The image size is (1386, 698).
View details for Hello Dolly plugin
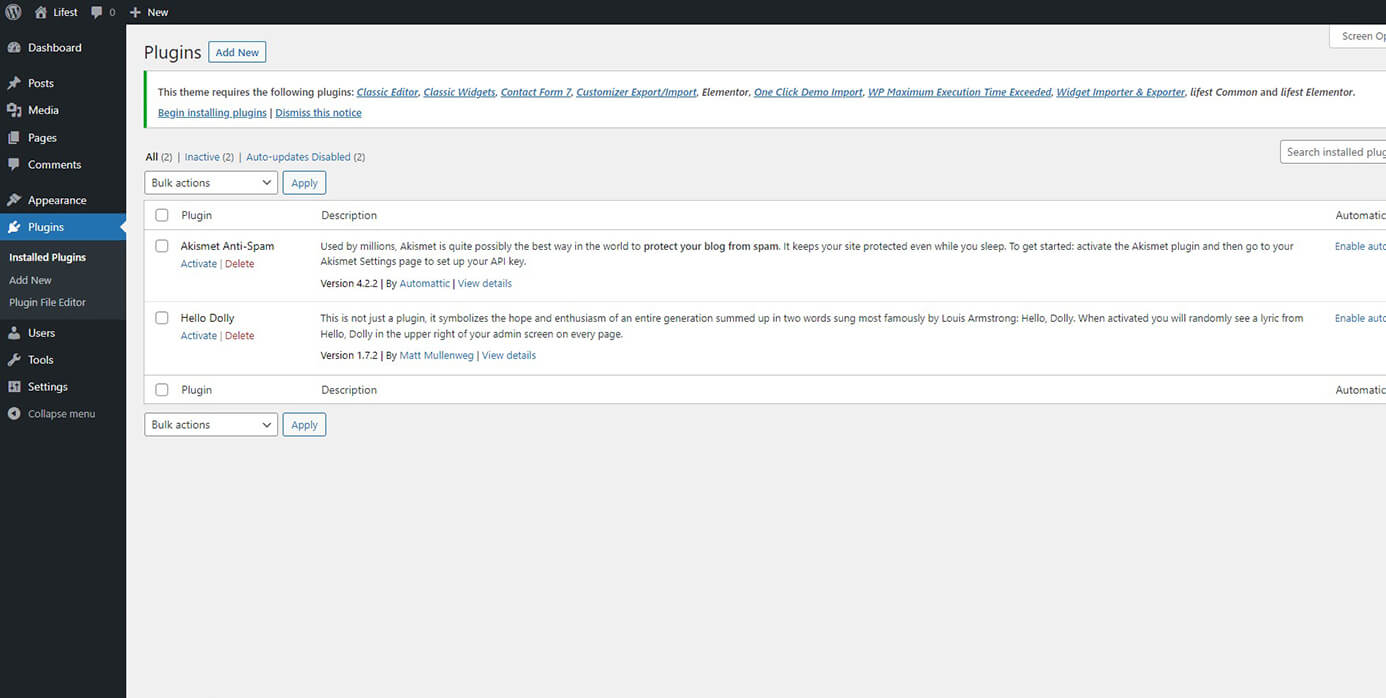pyautogui.click(x=509, y=356)
